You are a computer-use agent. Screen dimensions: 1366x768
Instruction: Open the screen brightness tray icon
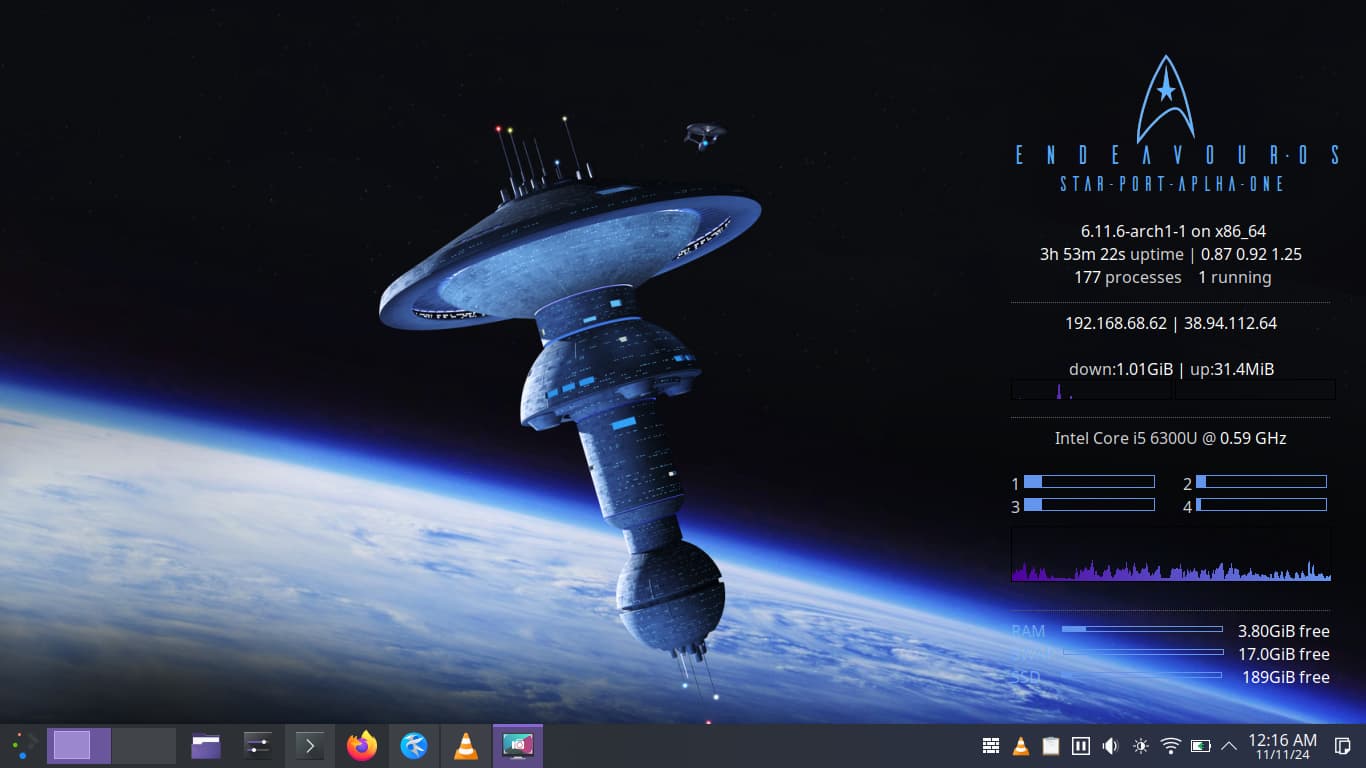pyautogui.click(x=1141, y=746)
